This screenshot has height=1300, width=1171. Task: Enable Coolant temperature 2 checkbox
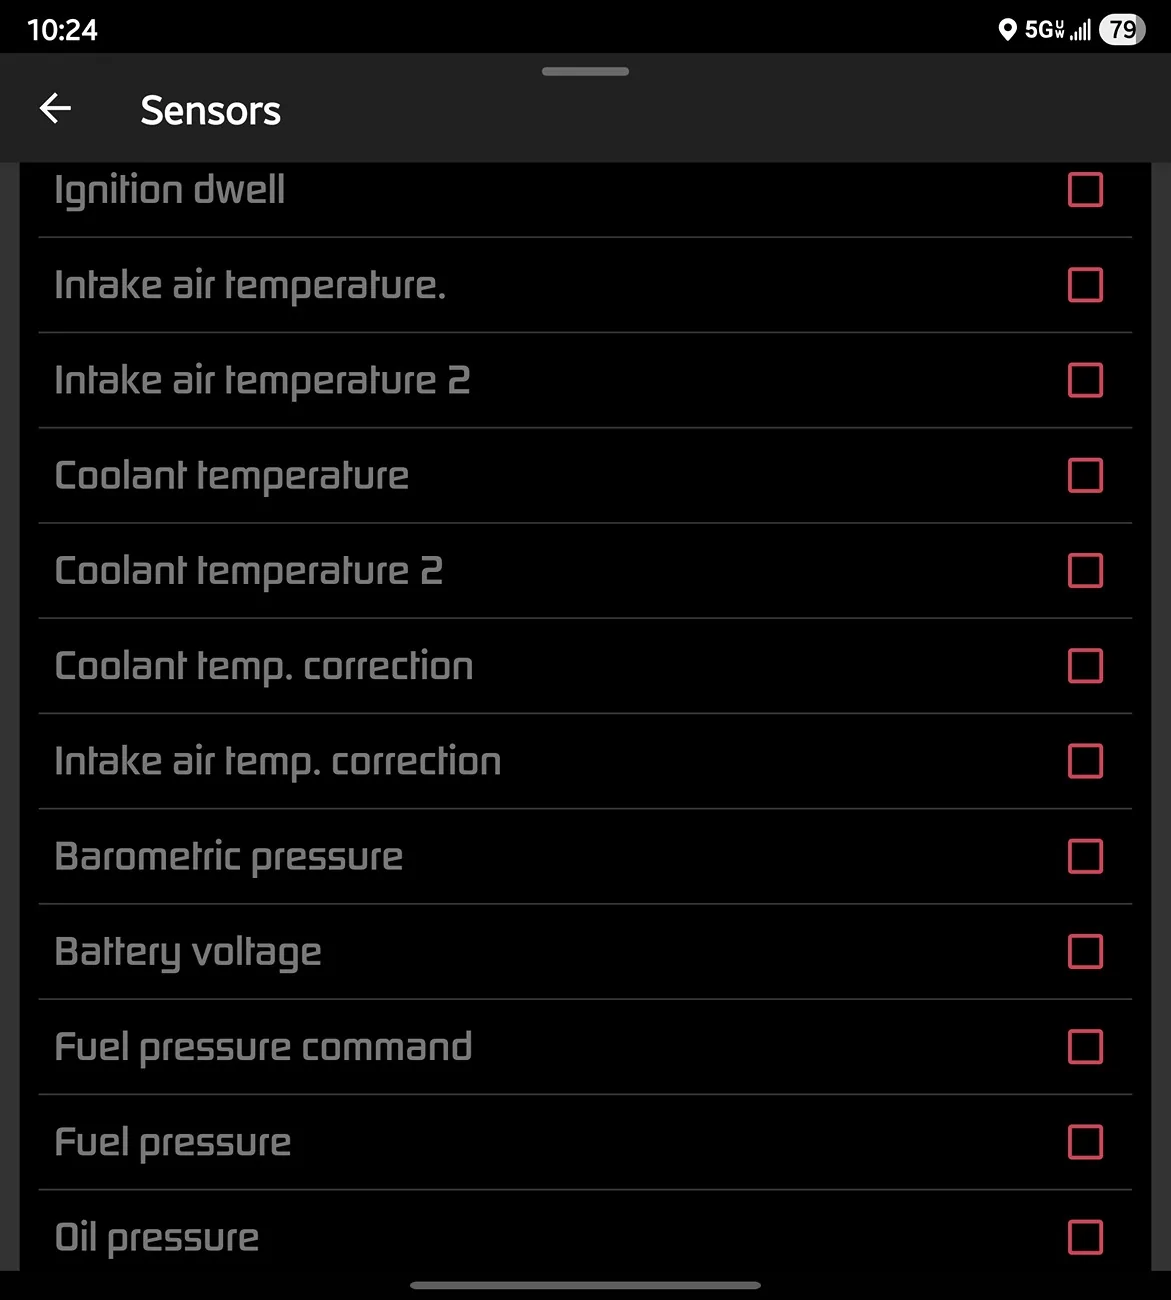(1085, 571)
